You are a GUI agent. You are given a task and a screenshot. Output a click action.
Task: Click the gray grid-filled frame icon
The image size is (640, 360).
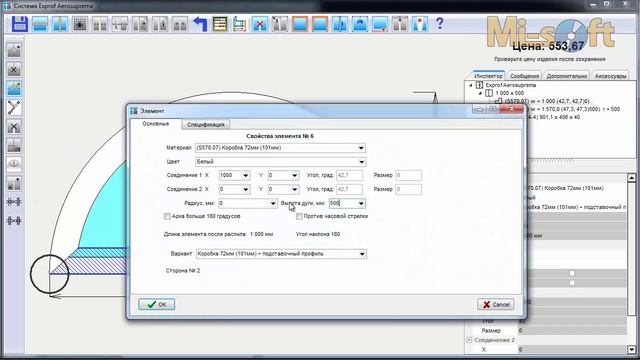pyautogui.click(x=80, y=24)
